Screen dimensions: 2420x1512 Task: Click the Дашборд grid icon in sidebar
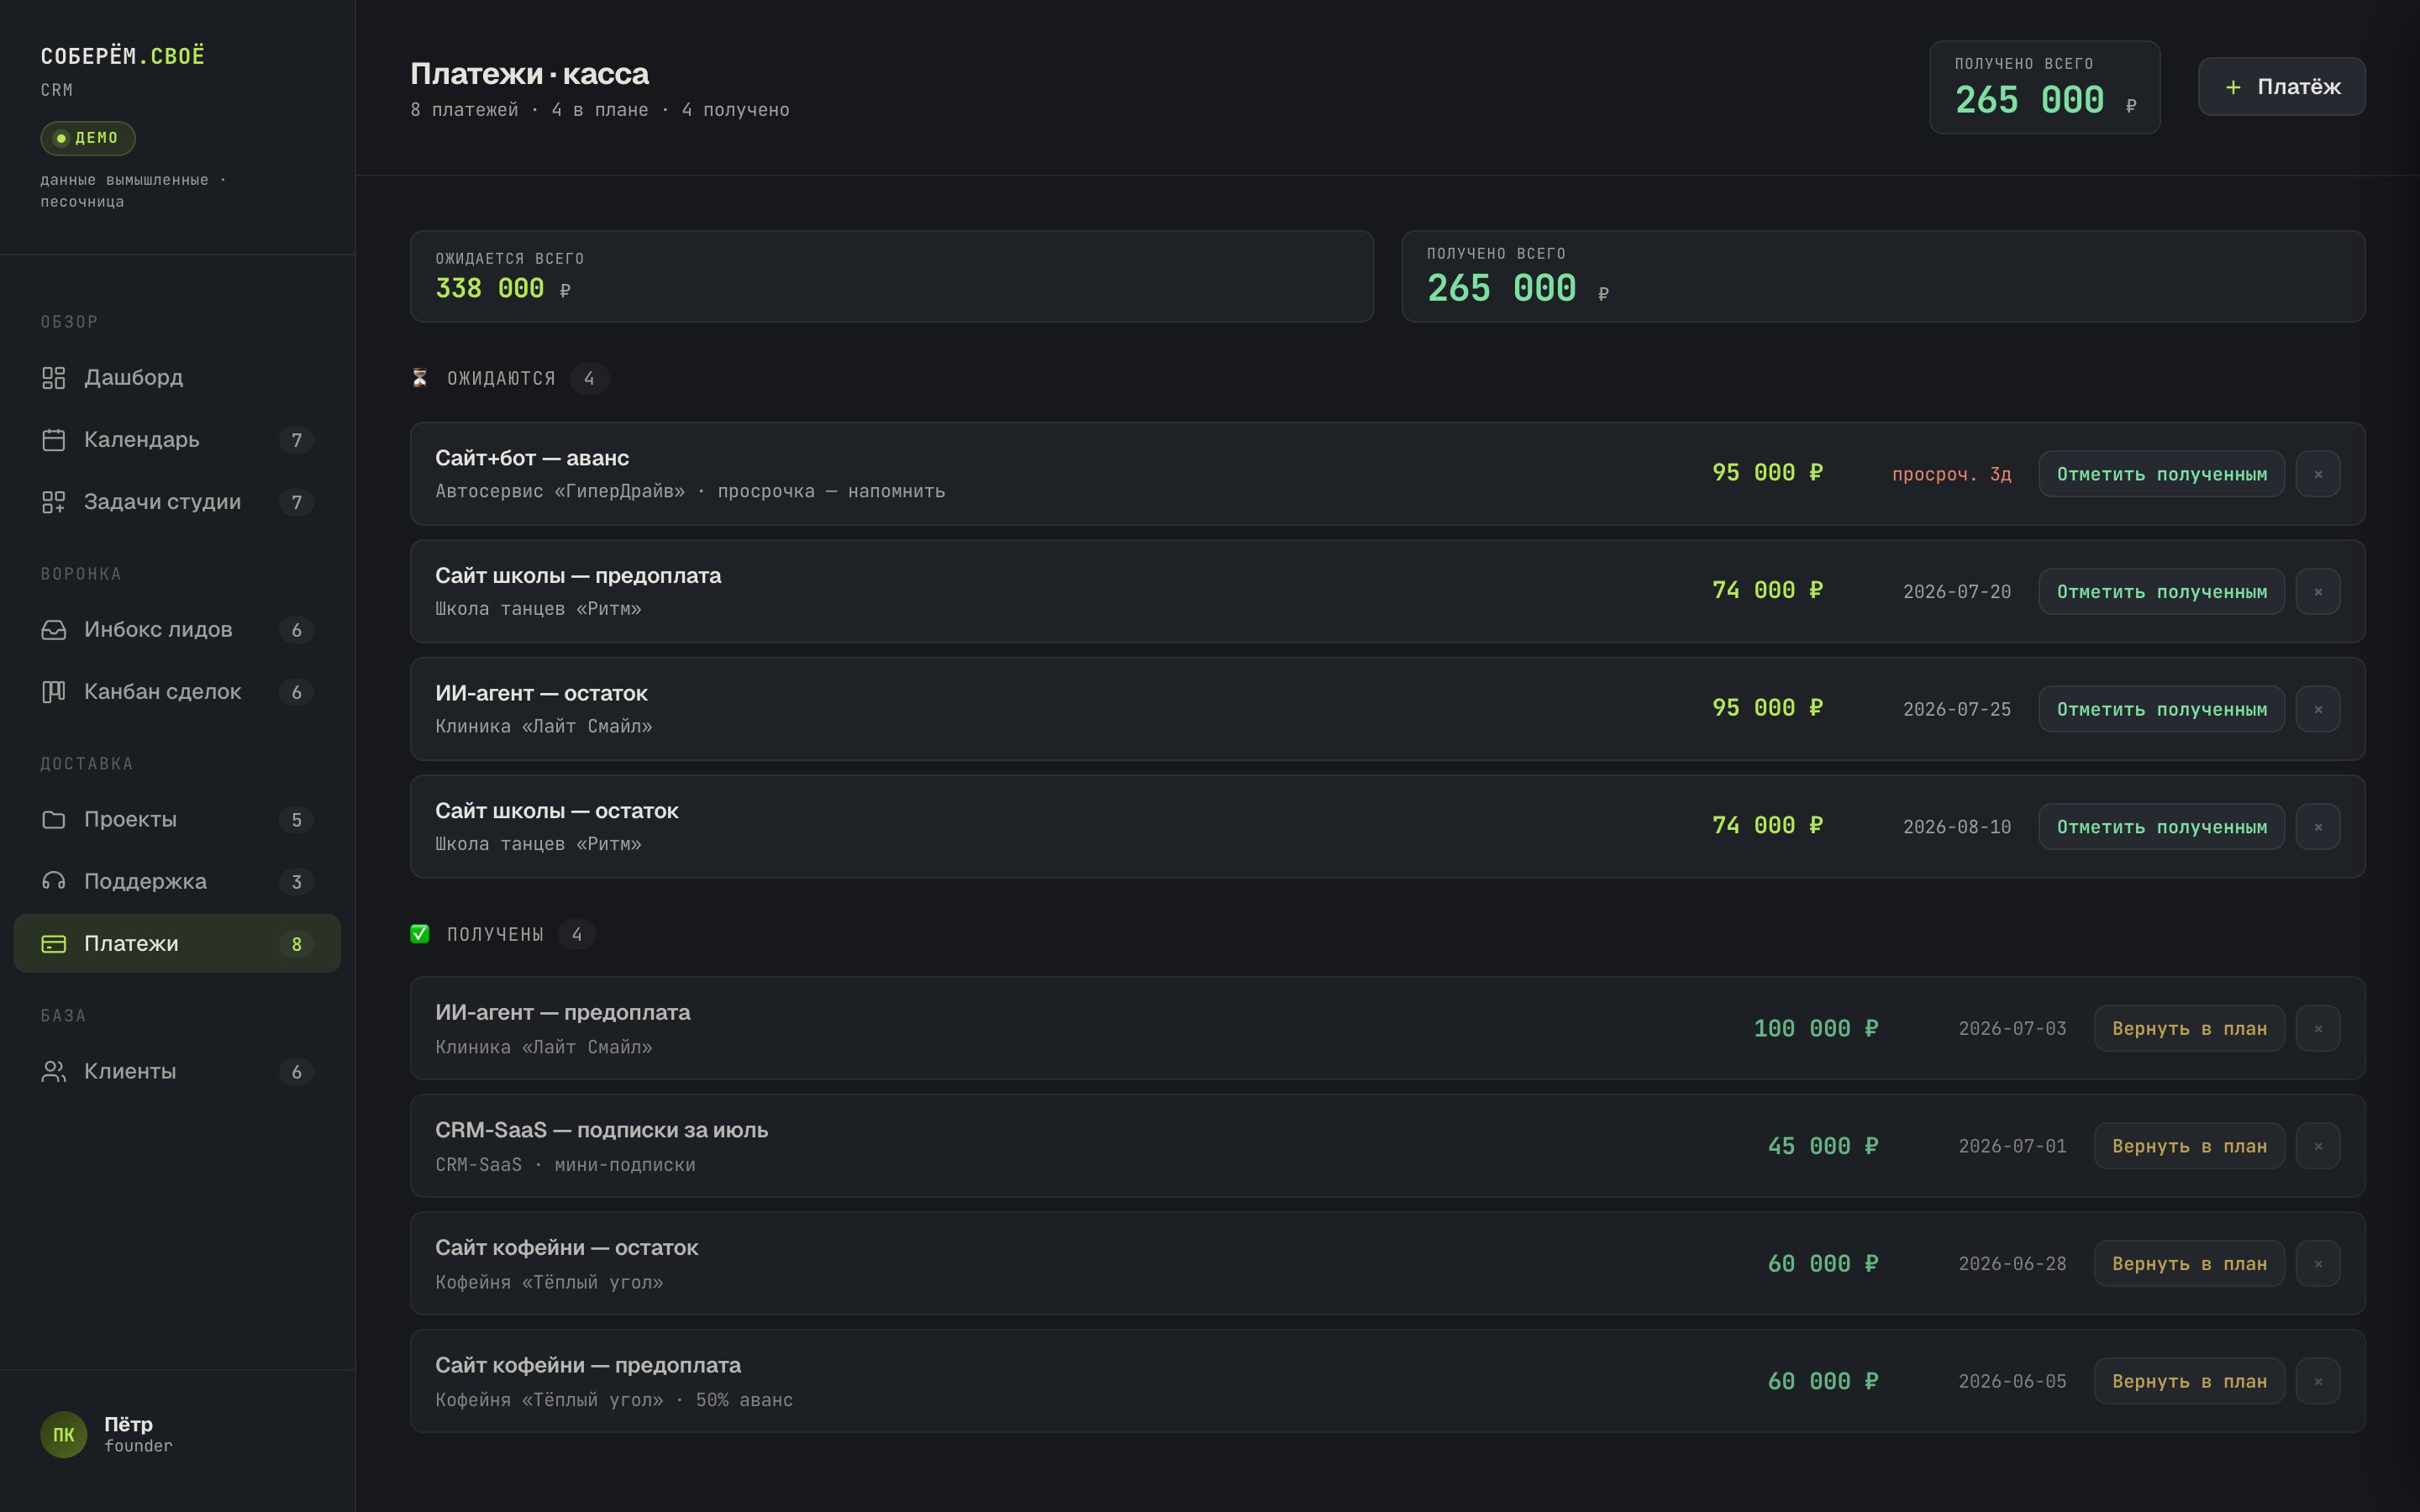(53, 378)
